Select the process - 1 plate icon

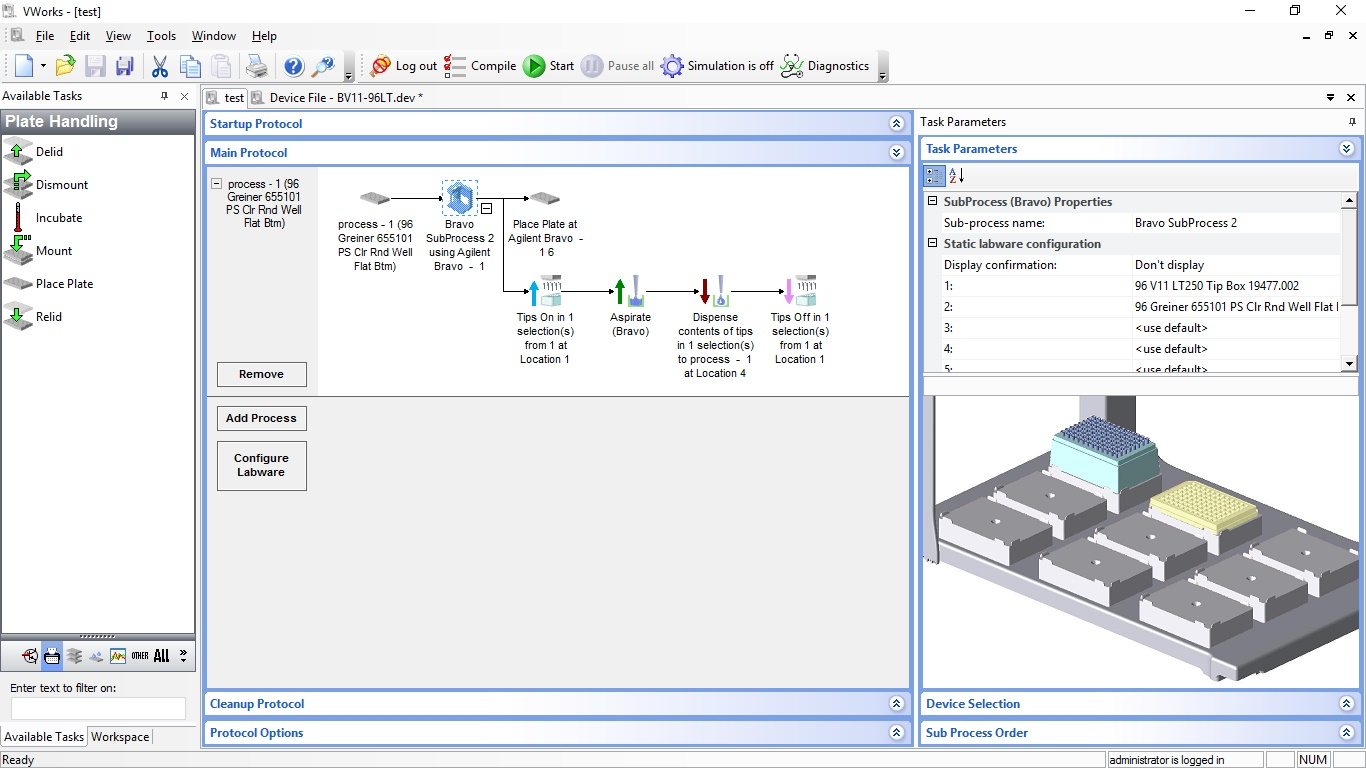375,198
